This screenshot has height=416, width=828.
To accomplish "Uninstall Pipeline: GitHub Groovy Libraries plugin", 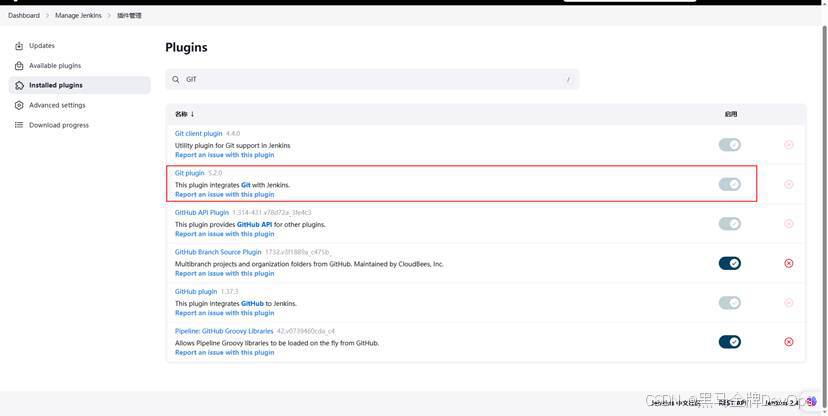I will 788,342.
